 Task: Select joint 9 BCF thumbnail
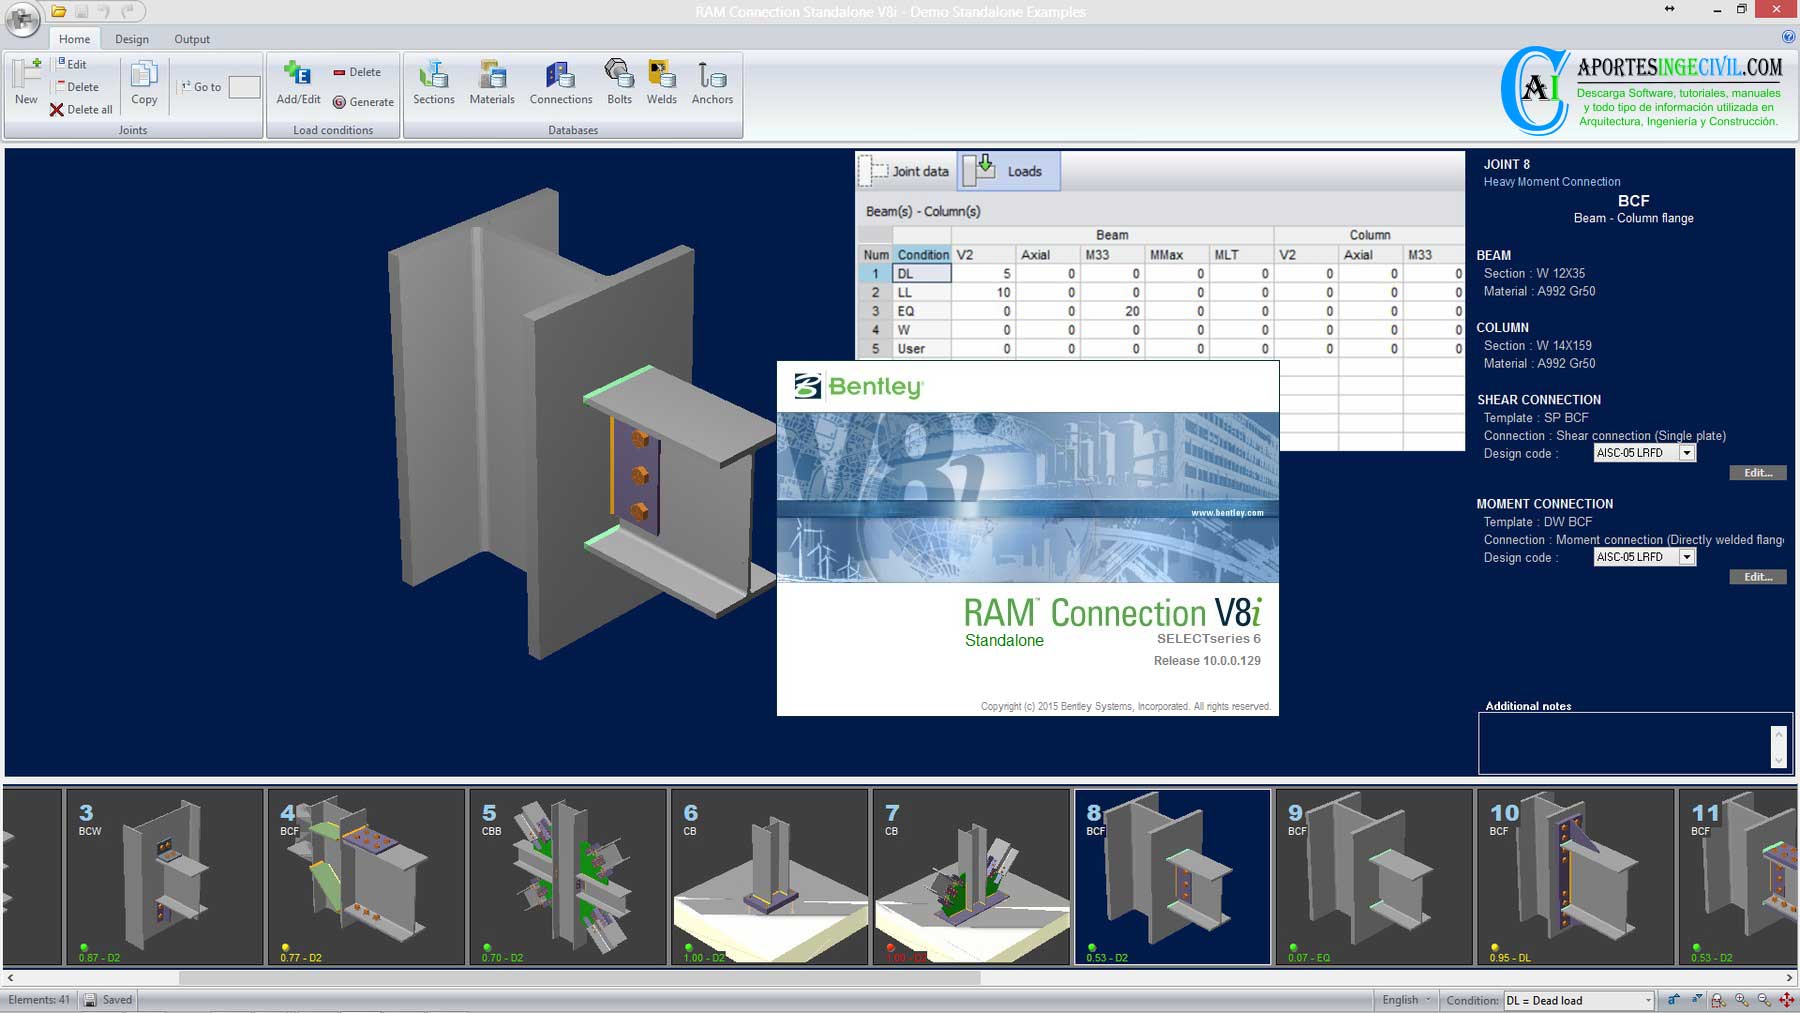[x=1374, y=877]
